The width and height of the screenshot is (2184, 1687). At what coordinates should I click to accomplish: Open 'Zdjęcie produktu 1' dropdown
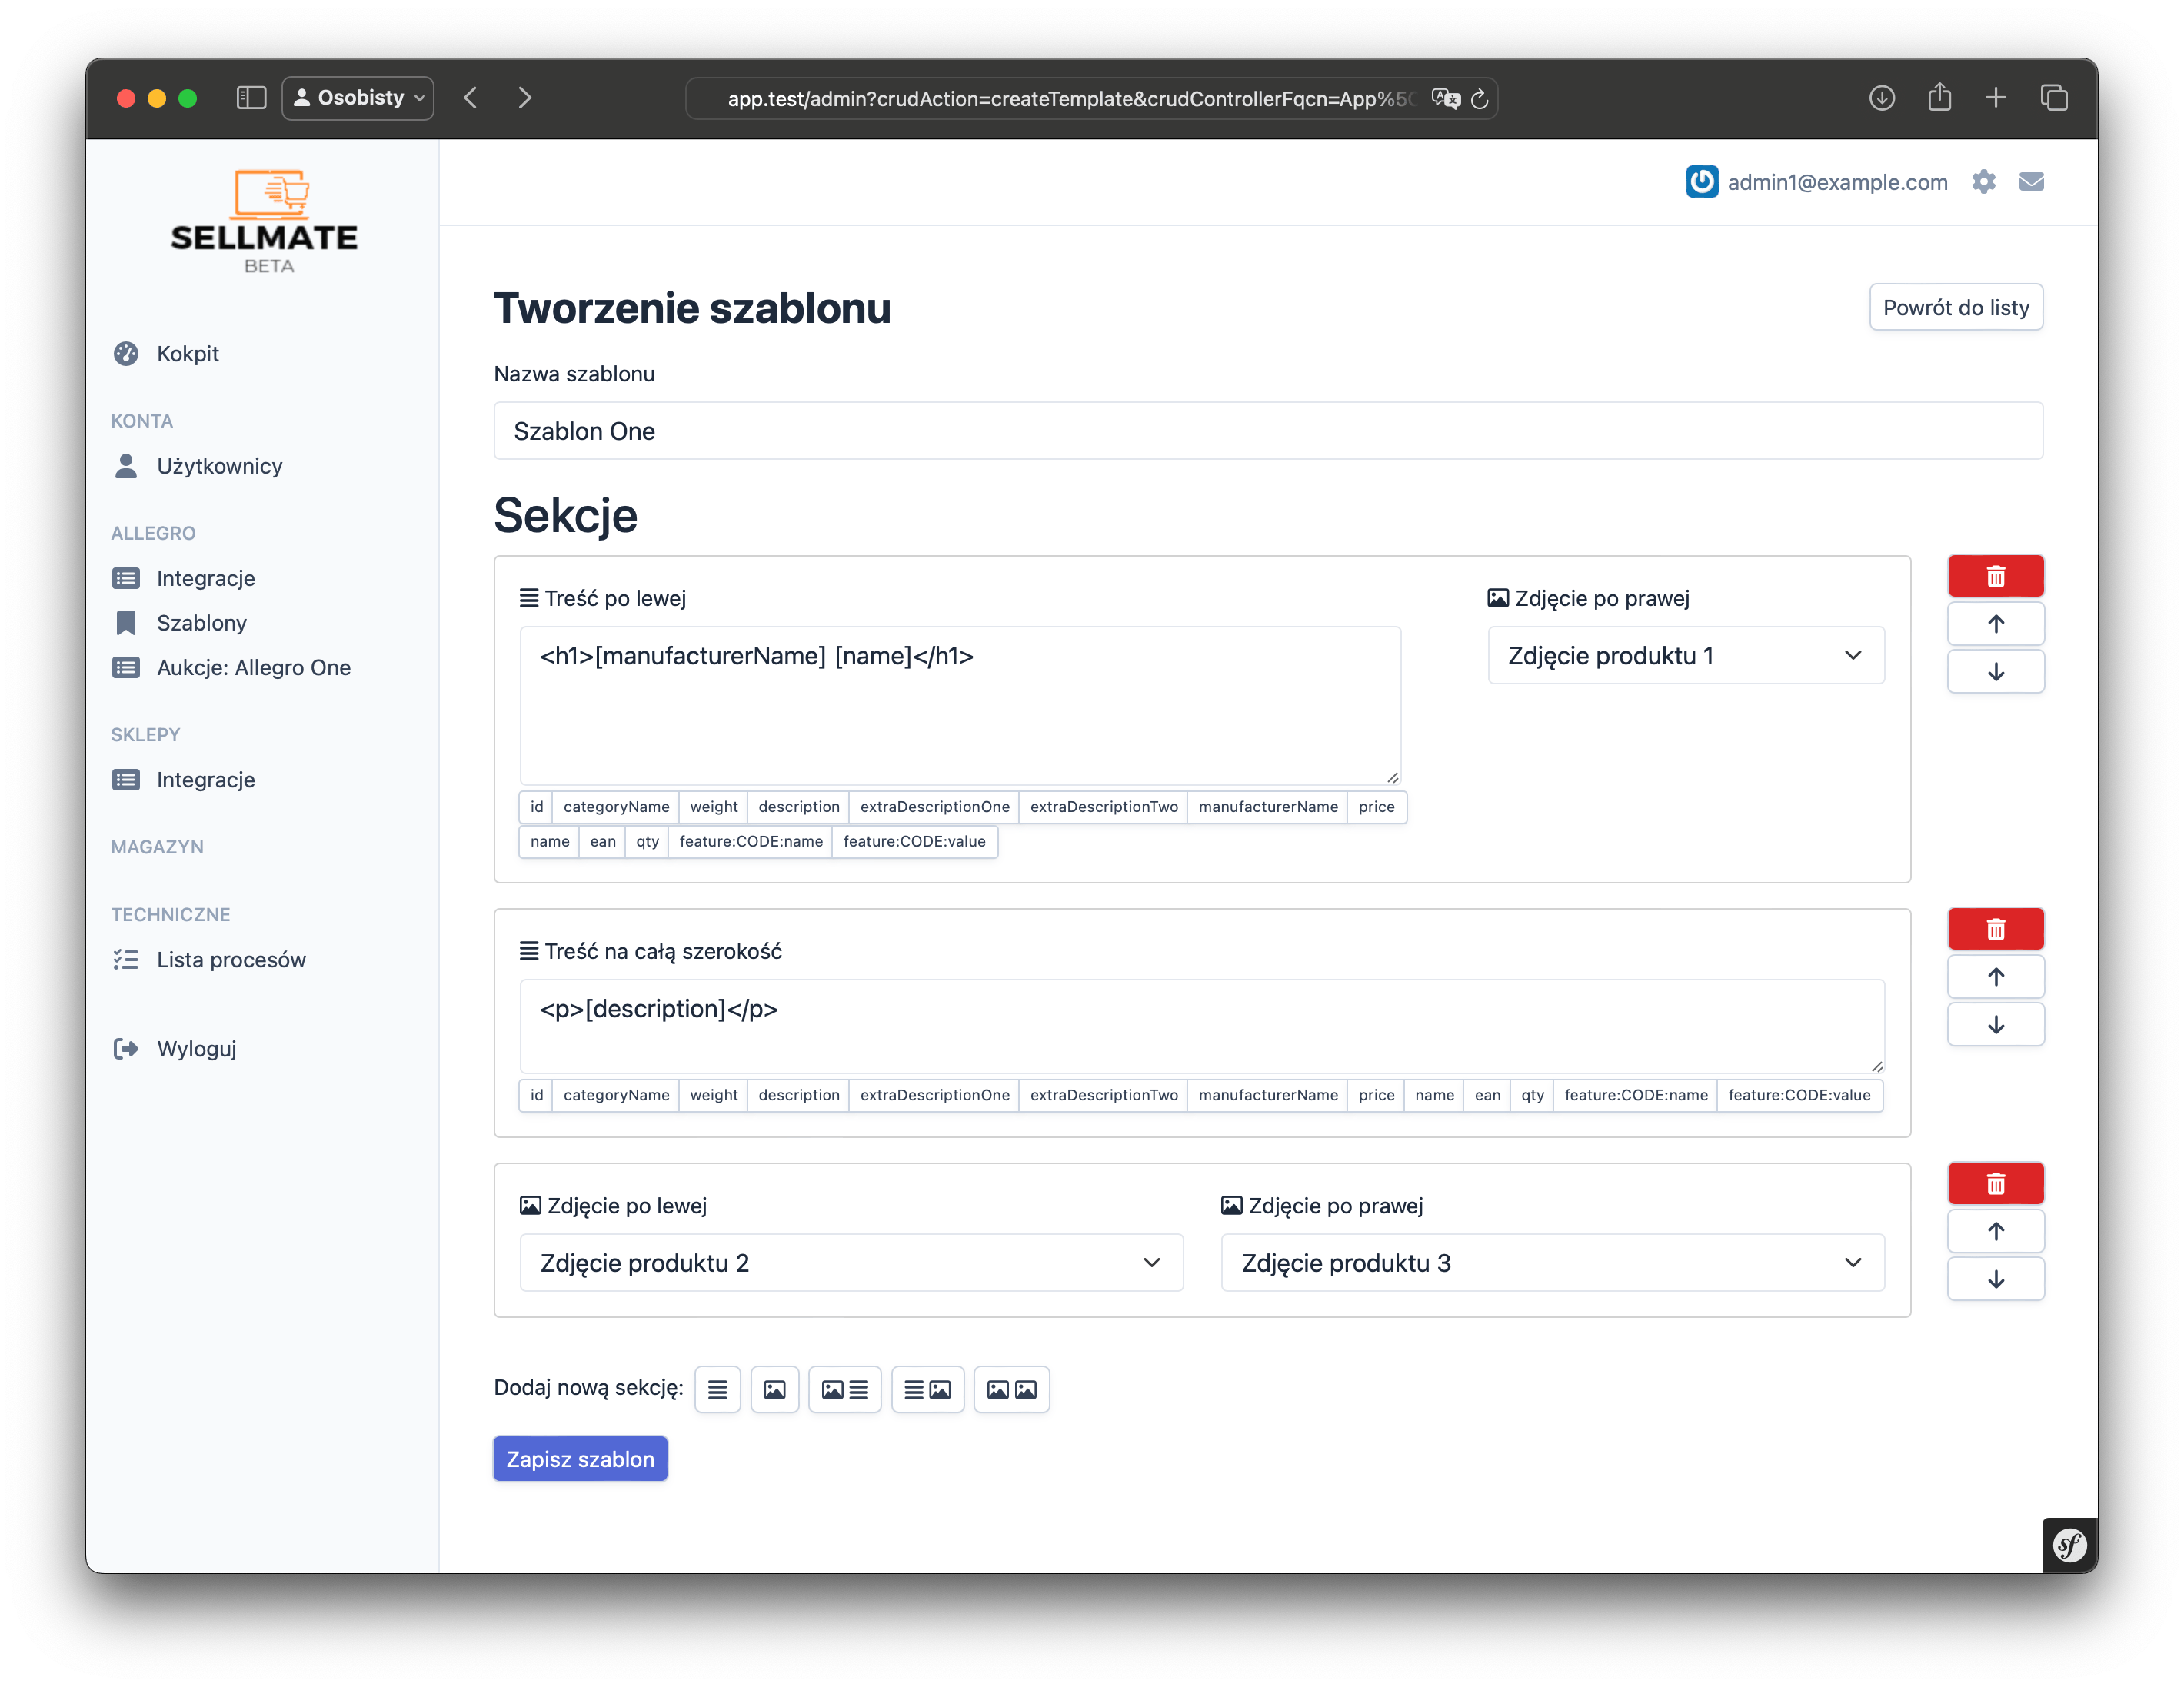click(1685, 656)
